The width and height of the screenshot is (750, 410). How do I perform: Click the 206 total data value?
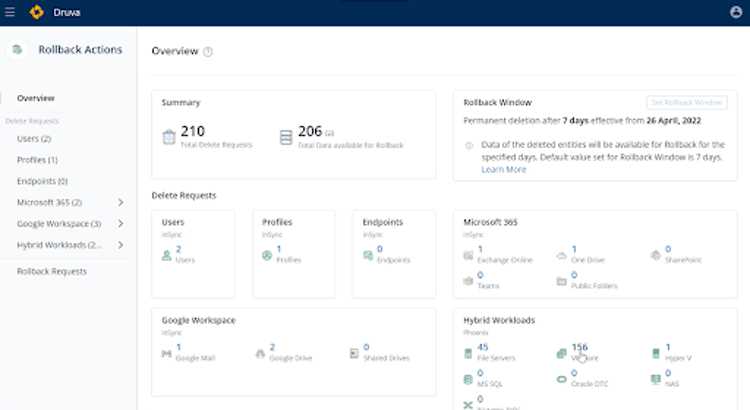coord(310,131)
